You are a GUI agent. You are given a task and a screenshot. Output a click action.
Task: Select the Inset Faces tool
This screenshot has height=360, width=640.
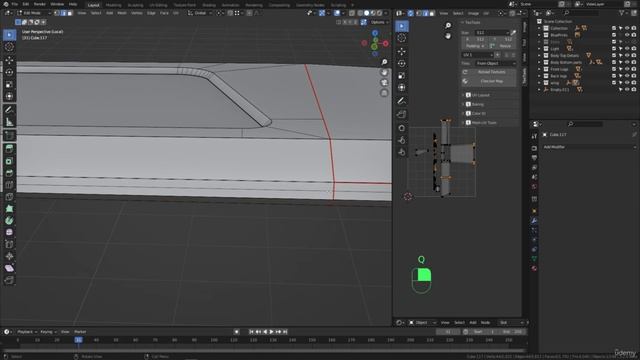coord(9,161)
